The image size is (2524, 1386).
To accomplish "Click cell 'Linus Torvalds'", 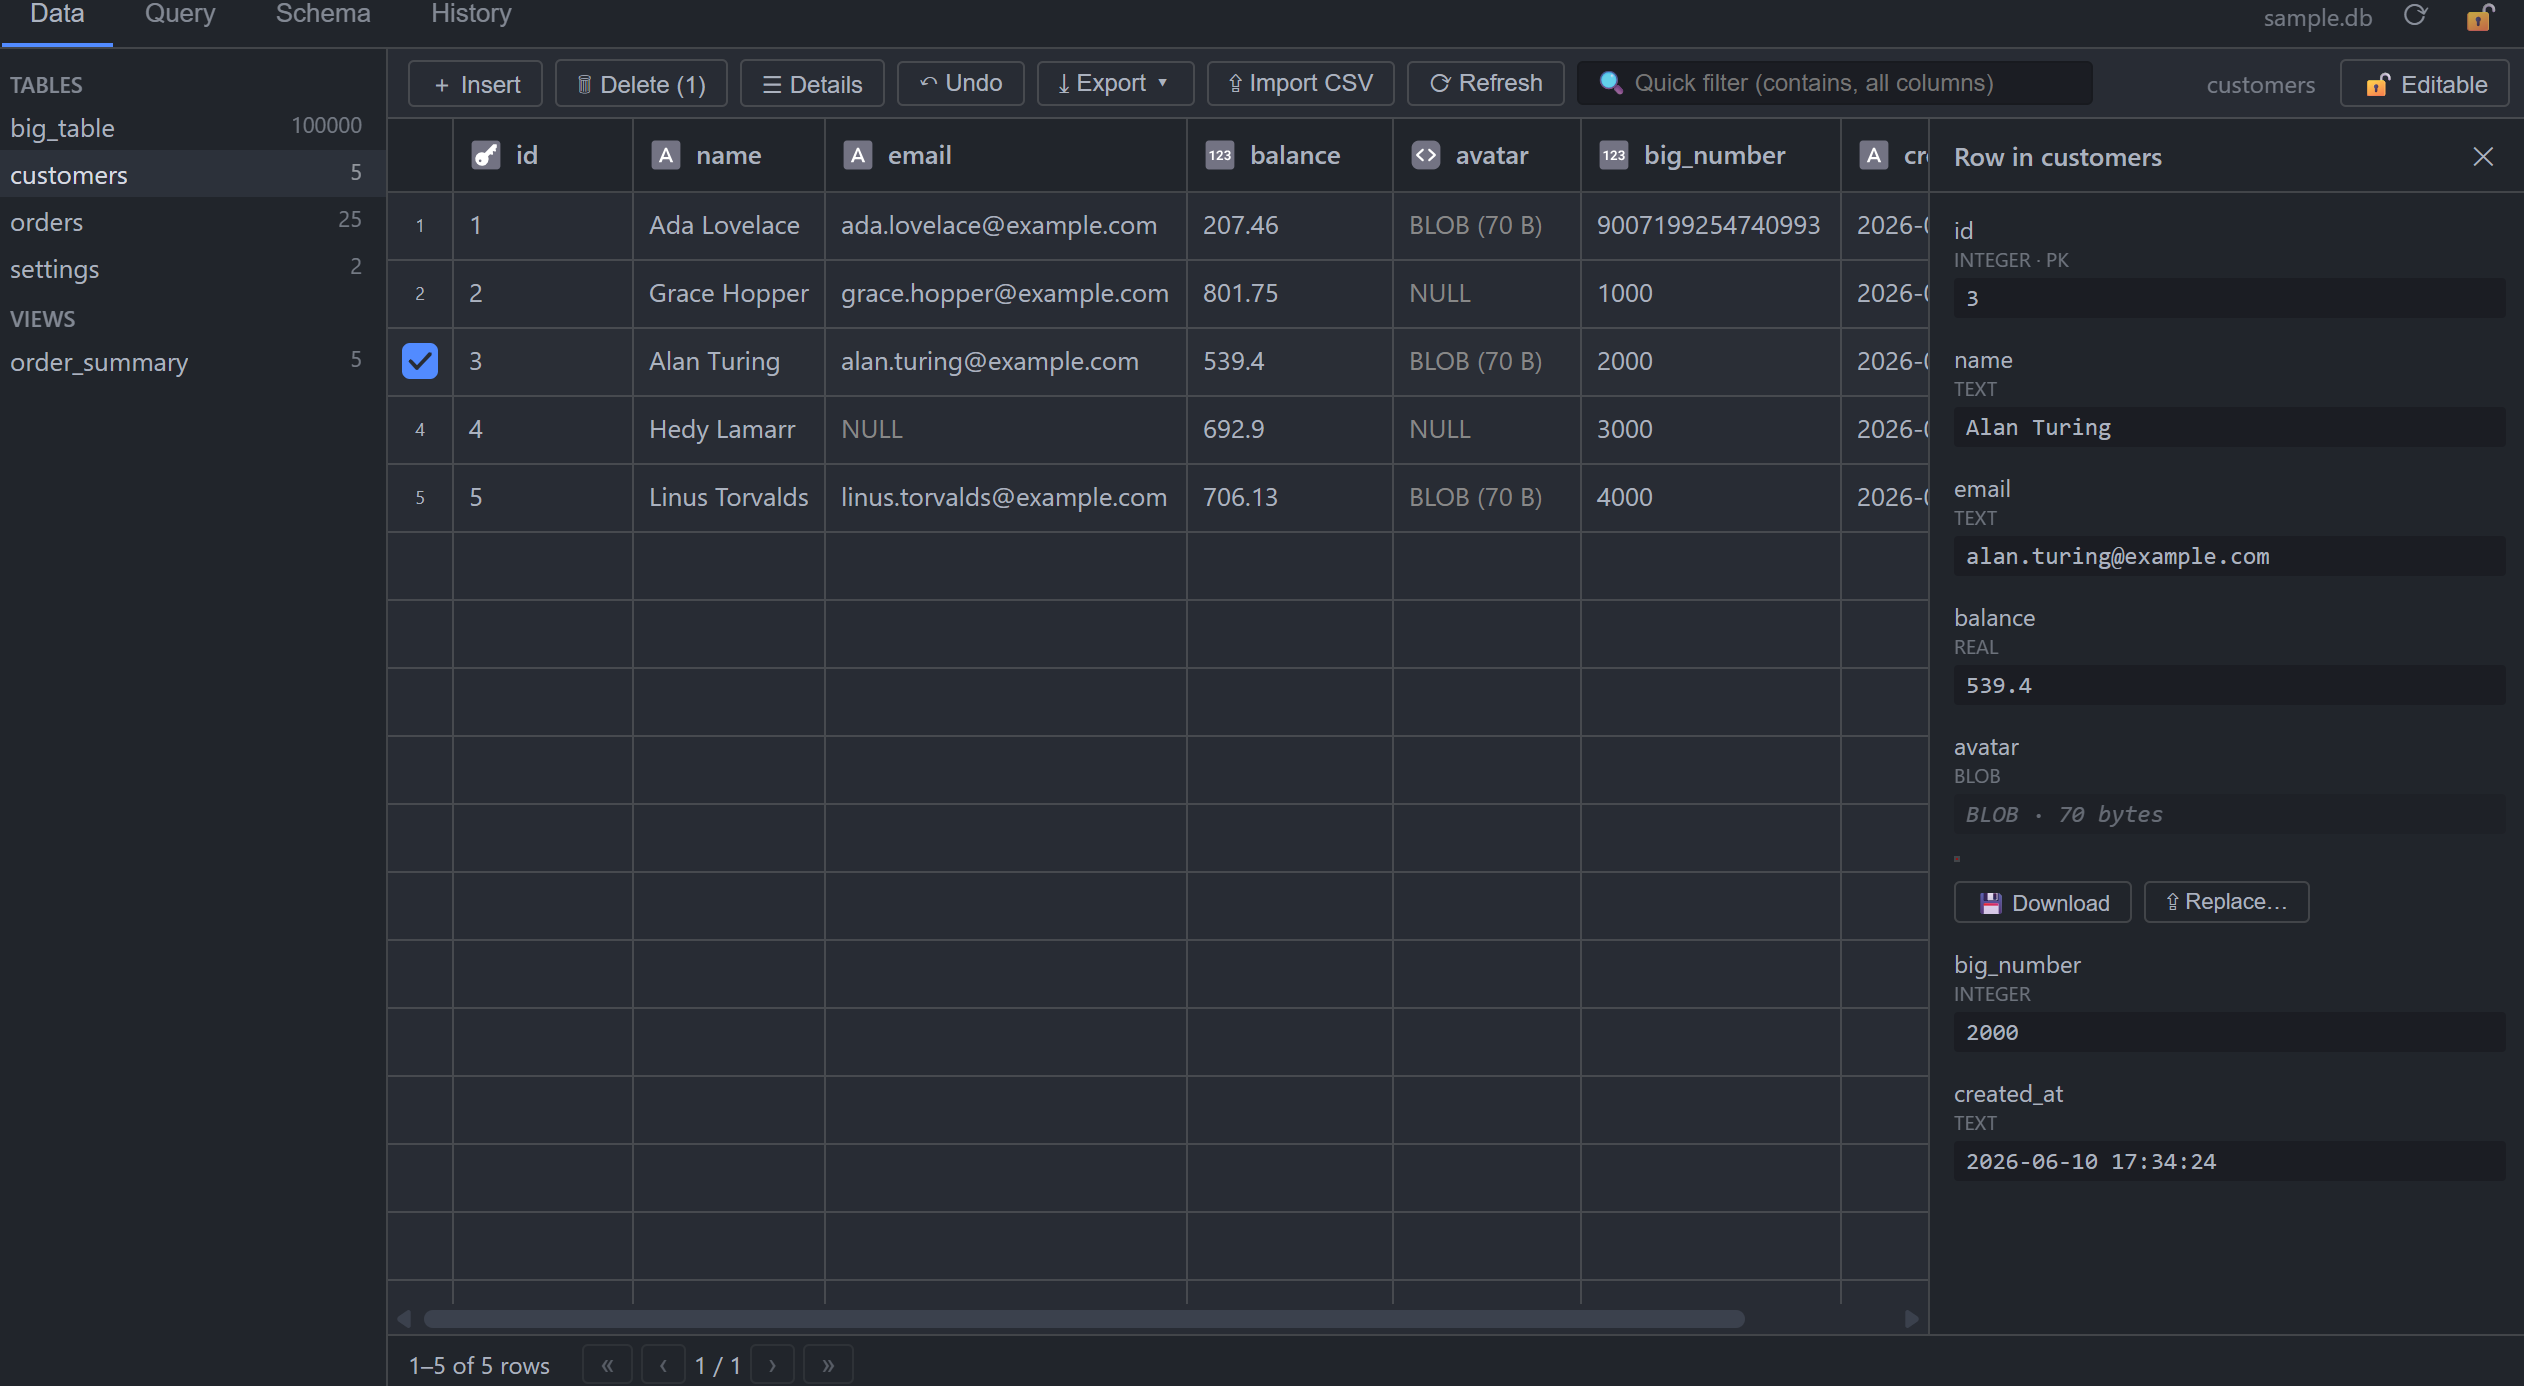I will coord(729,498).
